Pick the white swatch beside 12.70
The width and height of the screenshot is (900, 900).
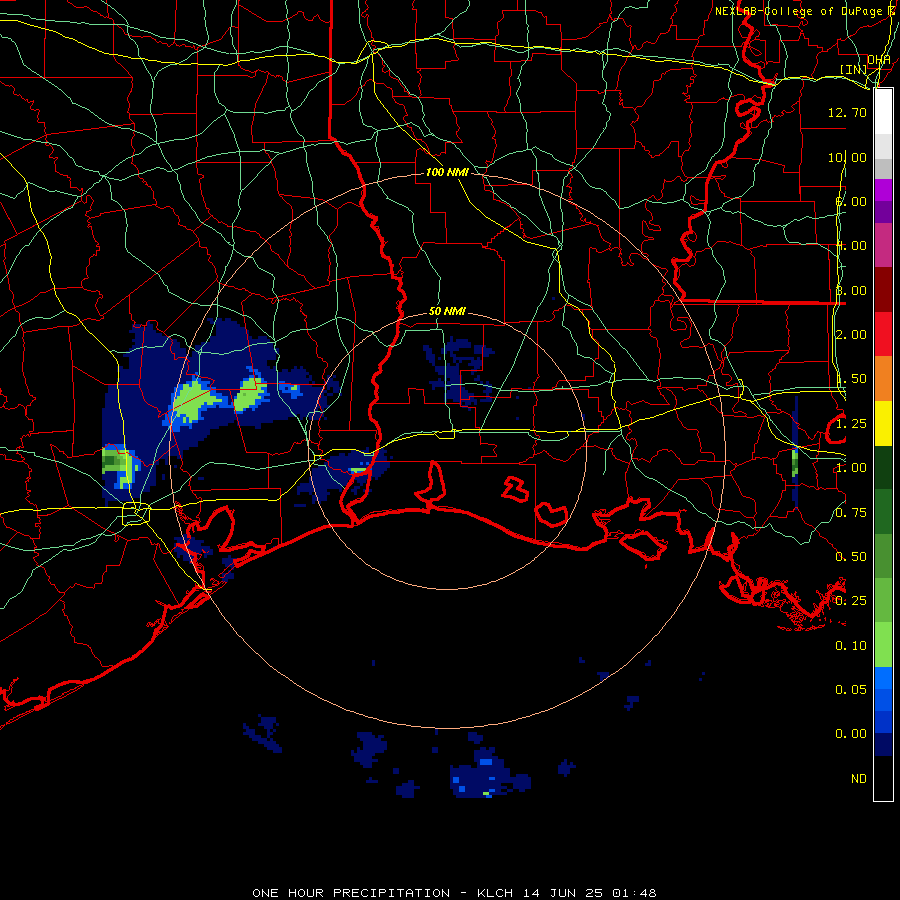[883, 112]
